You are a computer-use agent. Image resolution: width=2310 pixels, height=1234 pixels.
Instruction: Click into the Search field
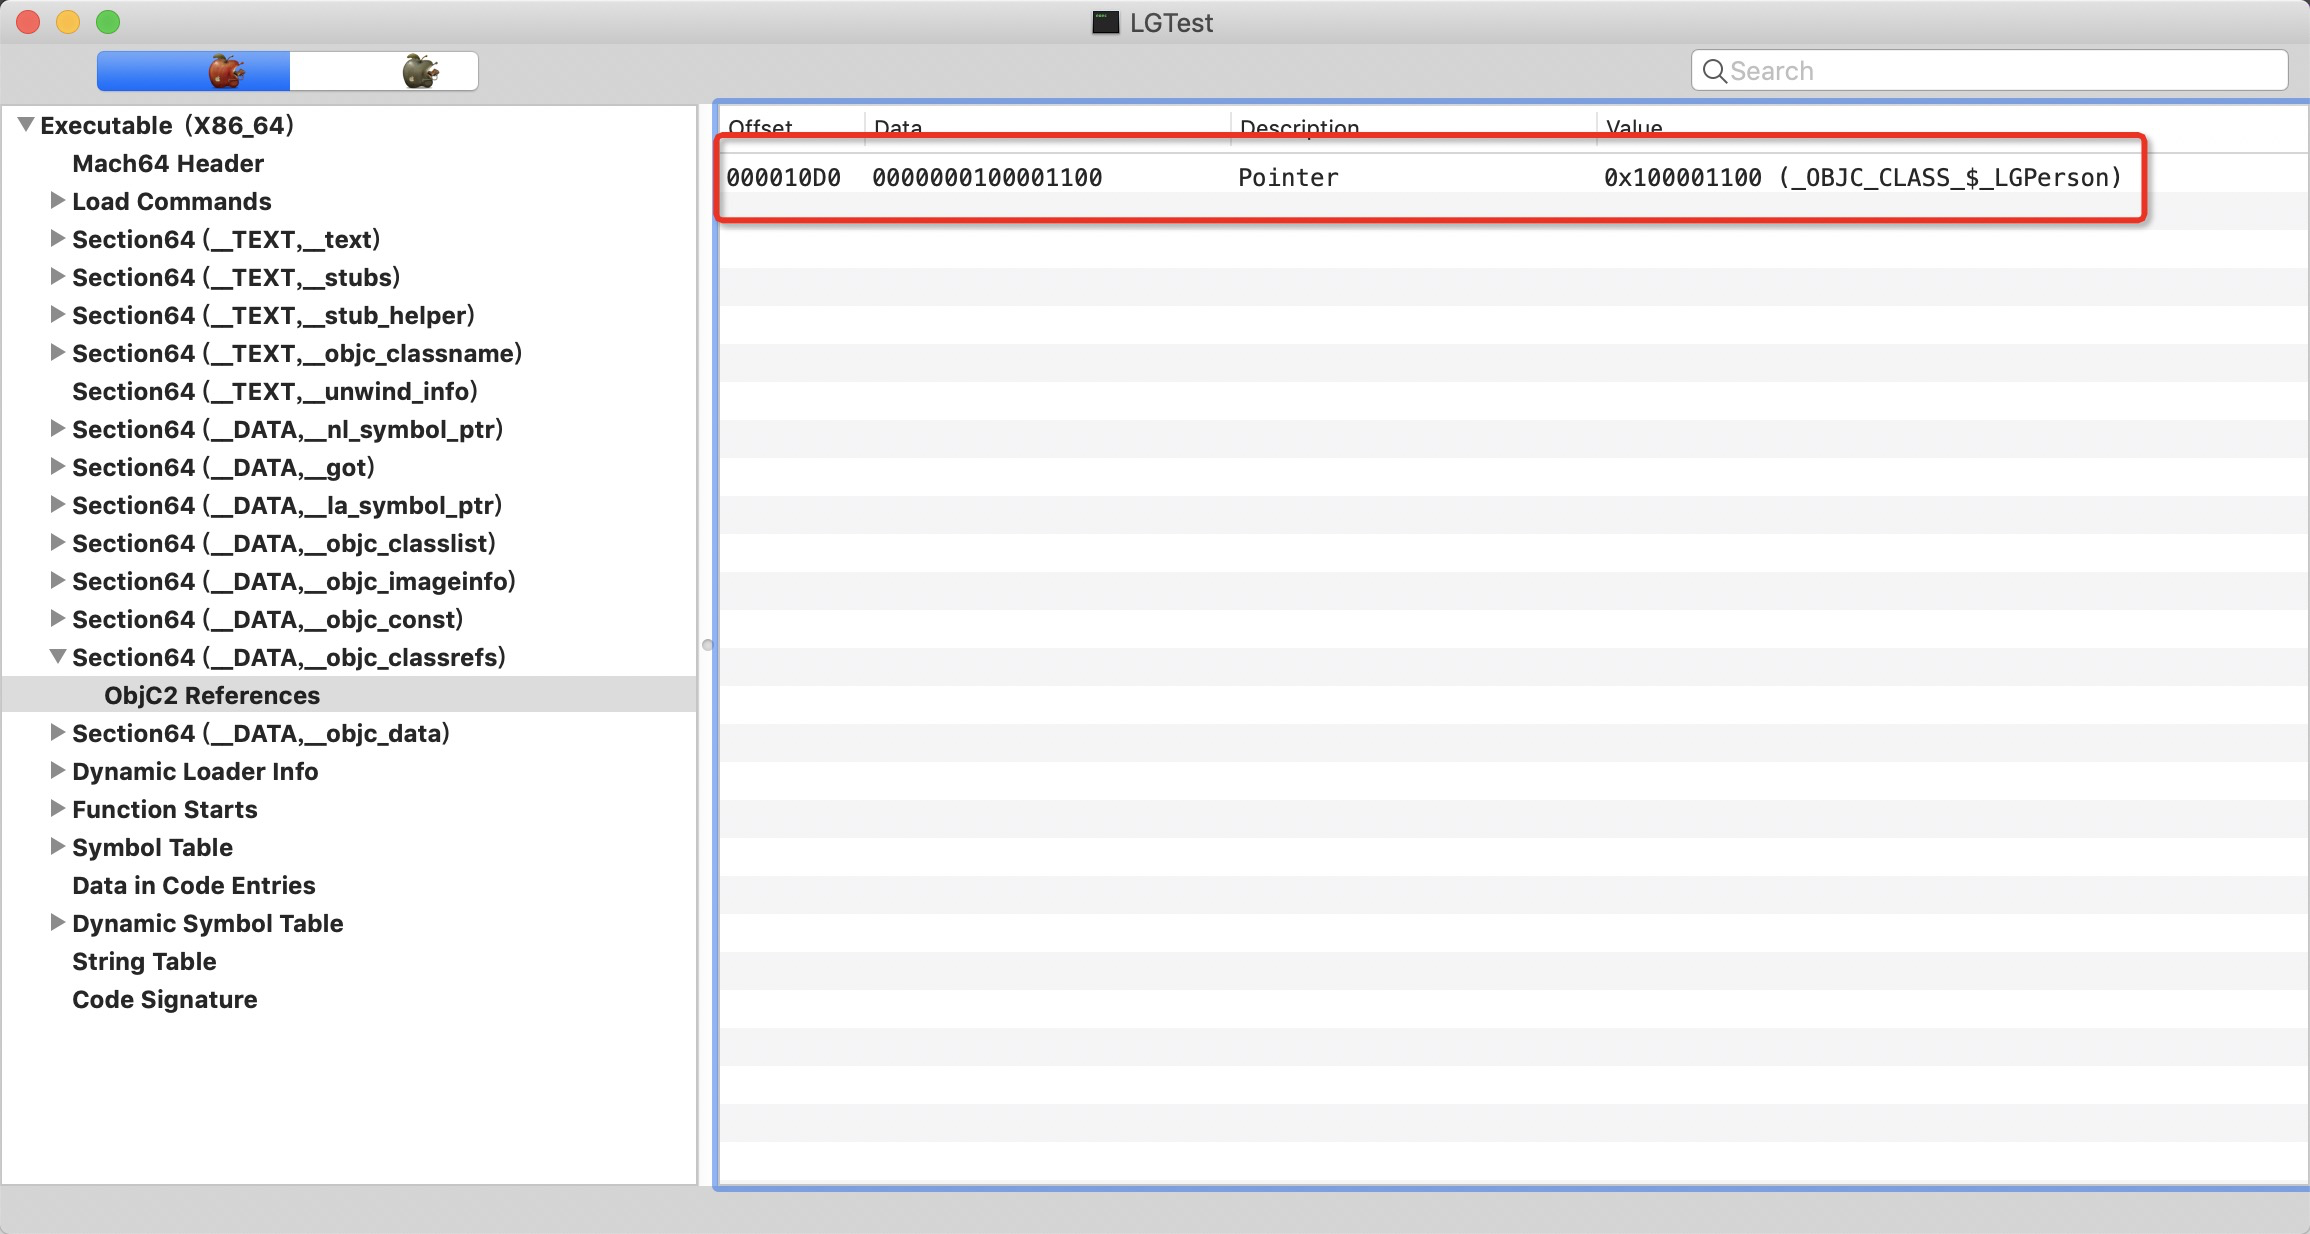click(2000, 71)
